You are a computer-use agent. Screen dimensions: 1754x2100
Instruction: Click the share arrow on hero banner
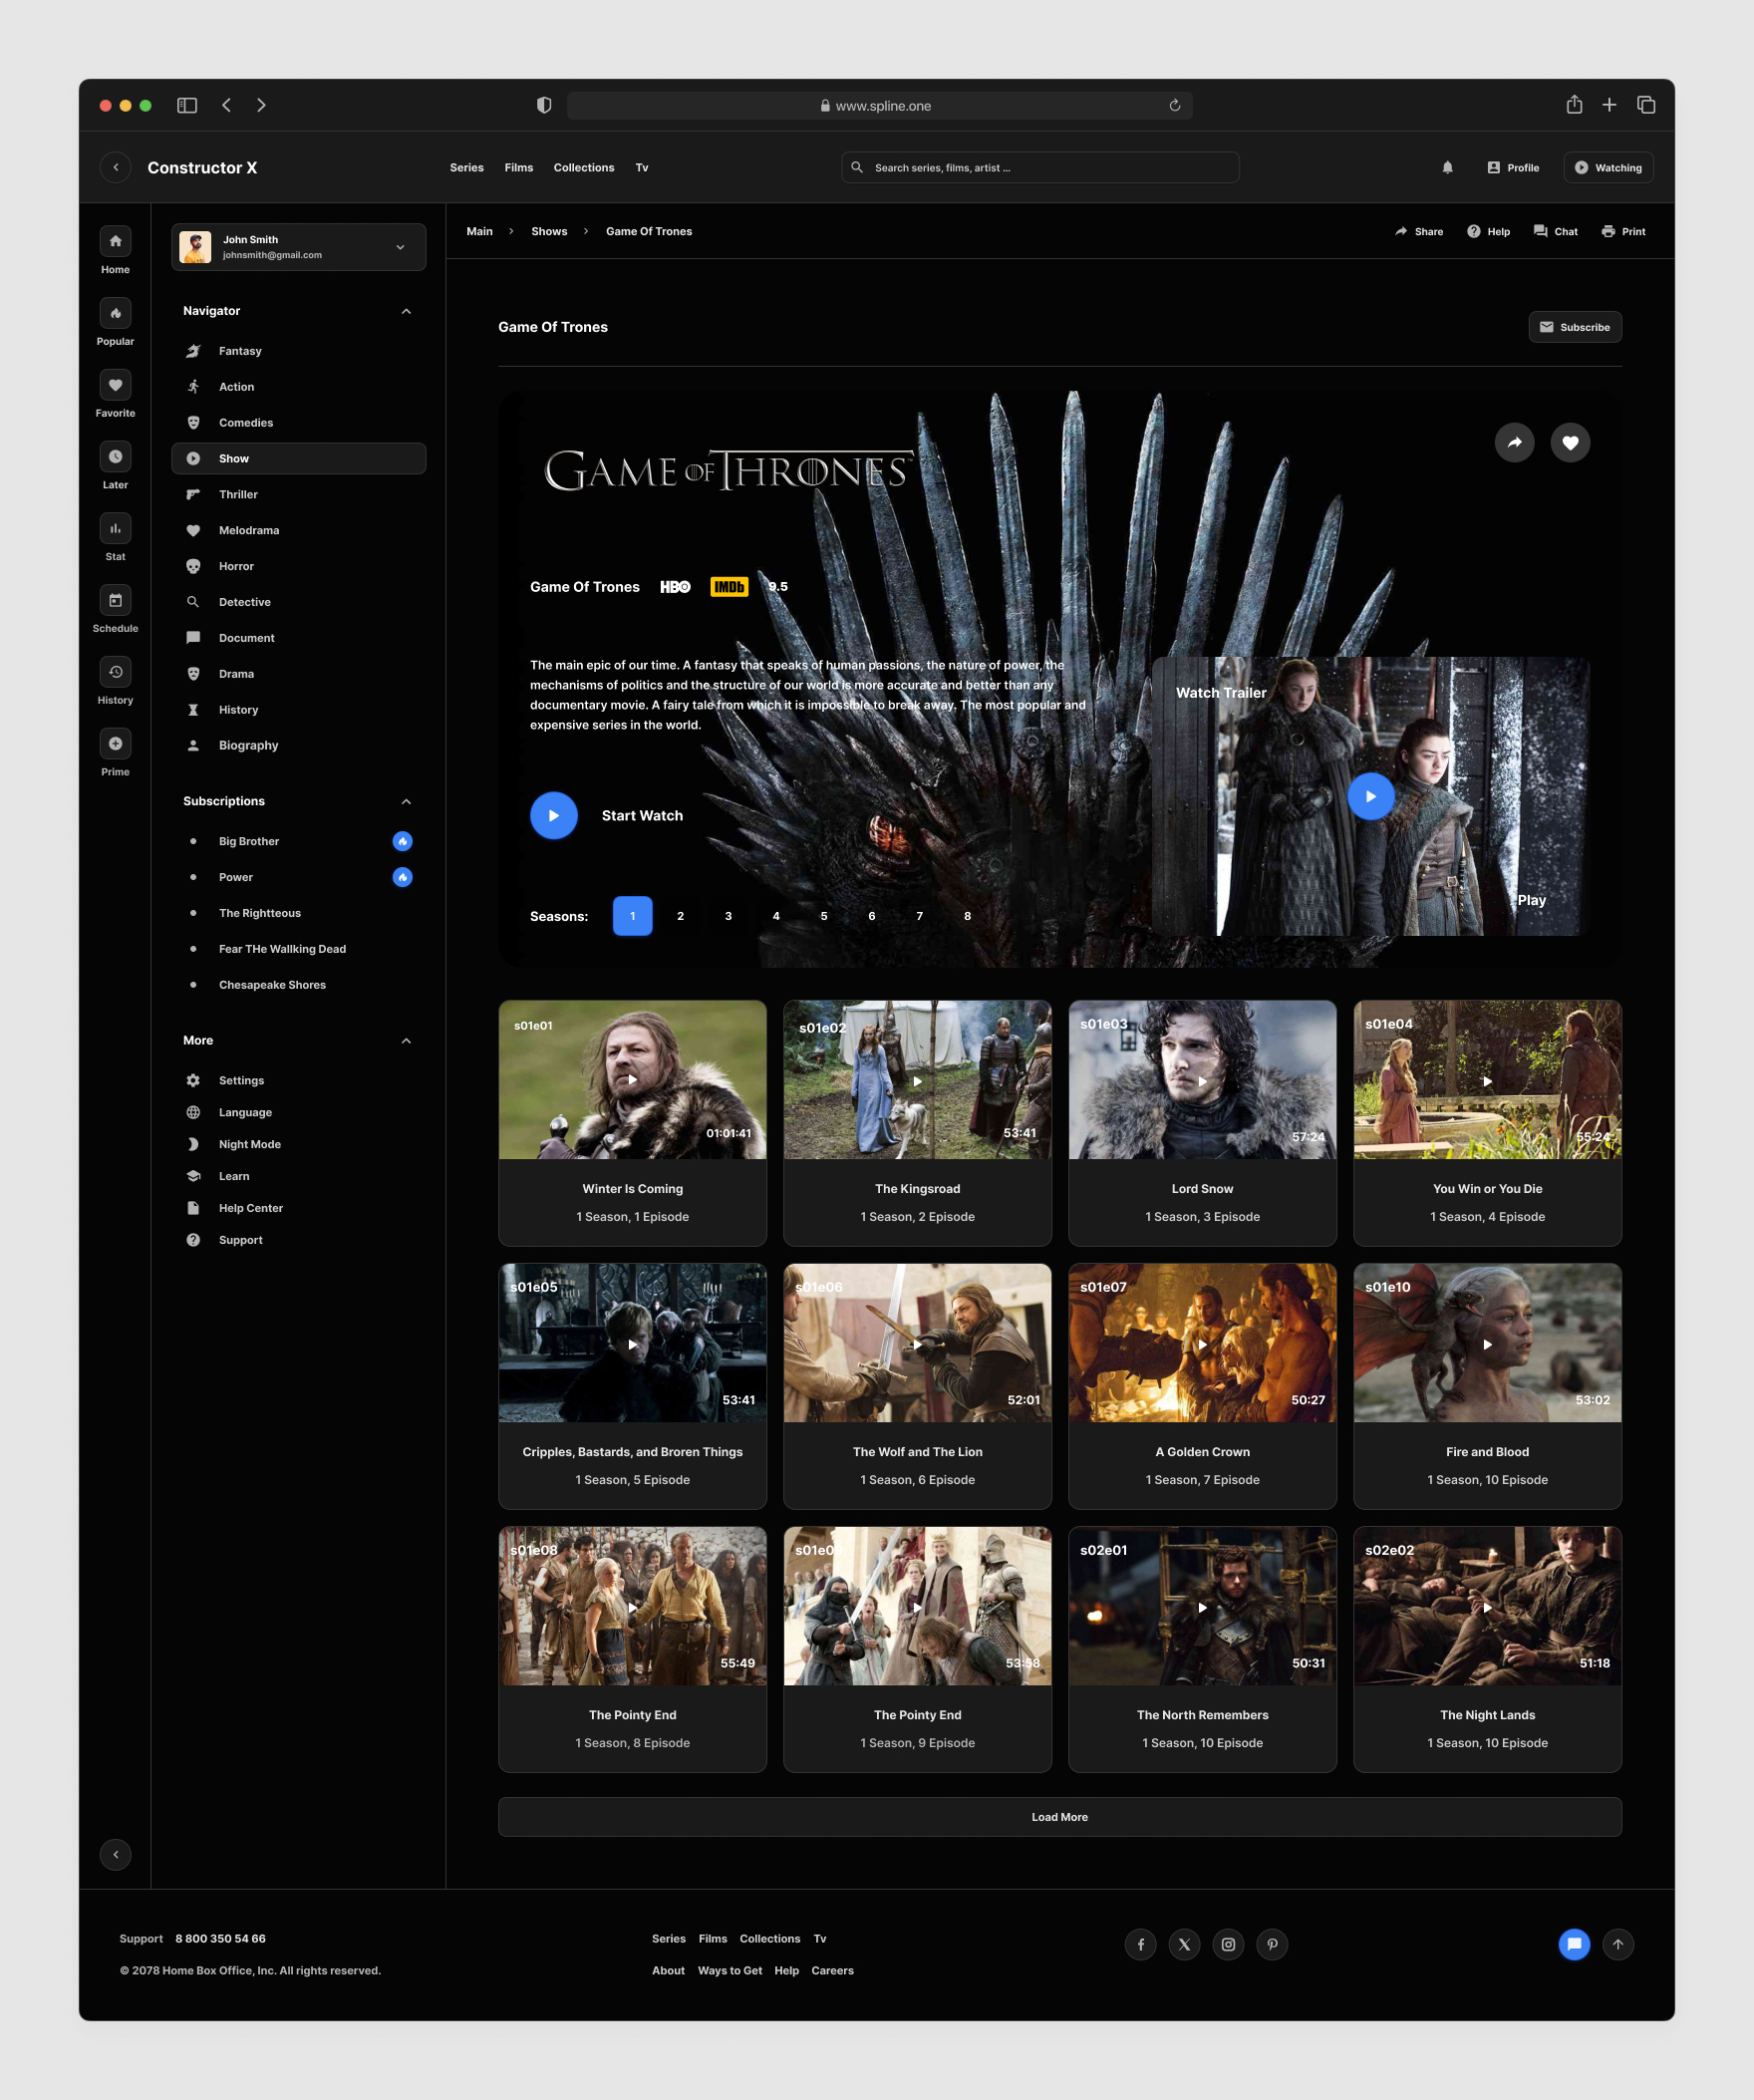click(x=1514, y=443)
